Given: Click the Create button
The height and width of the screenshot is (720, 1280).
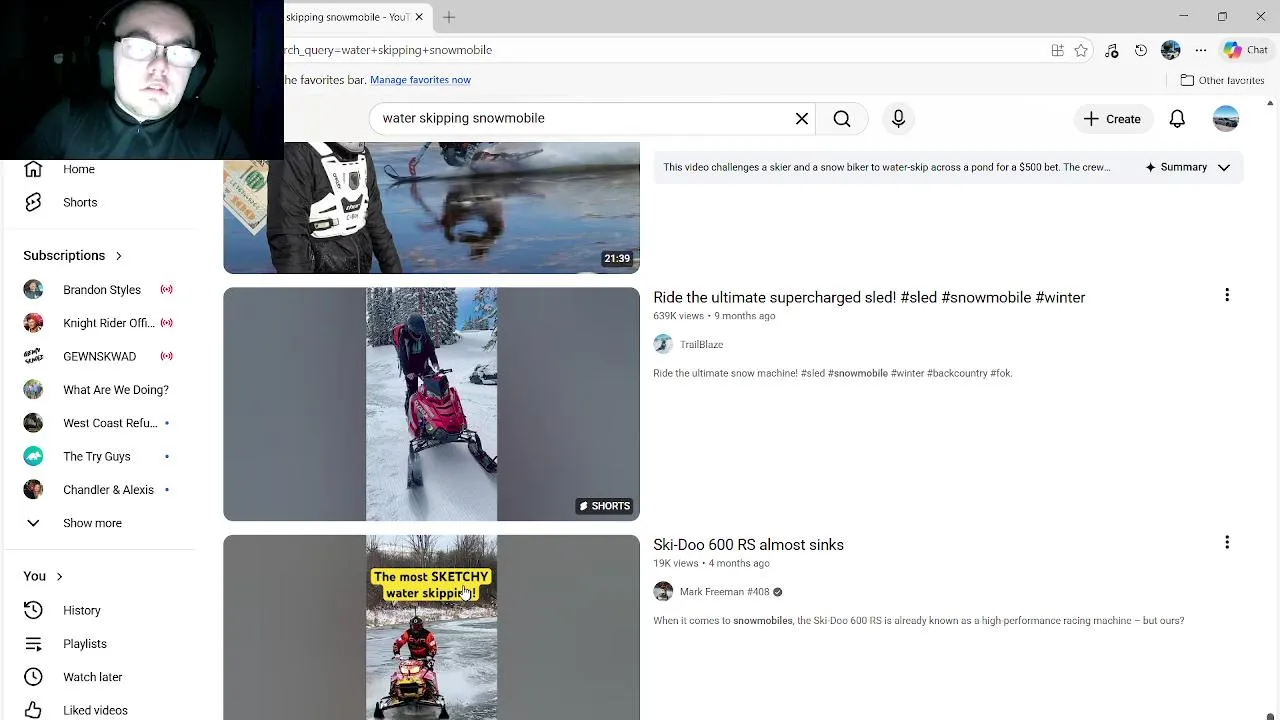Looking at the screenshot, I should [x=1112, y=119].
